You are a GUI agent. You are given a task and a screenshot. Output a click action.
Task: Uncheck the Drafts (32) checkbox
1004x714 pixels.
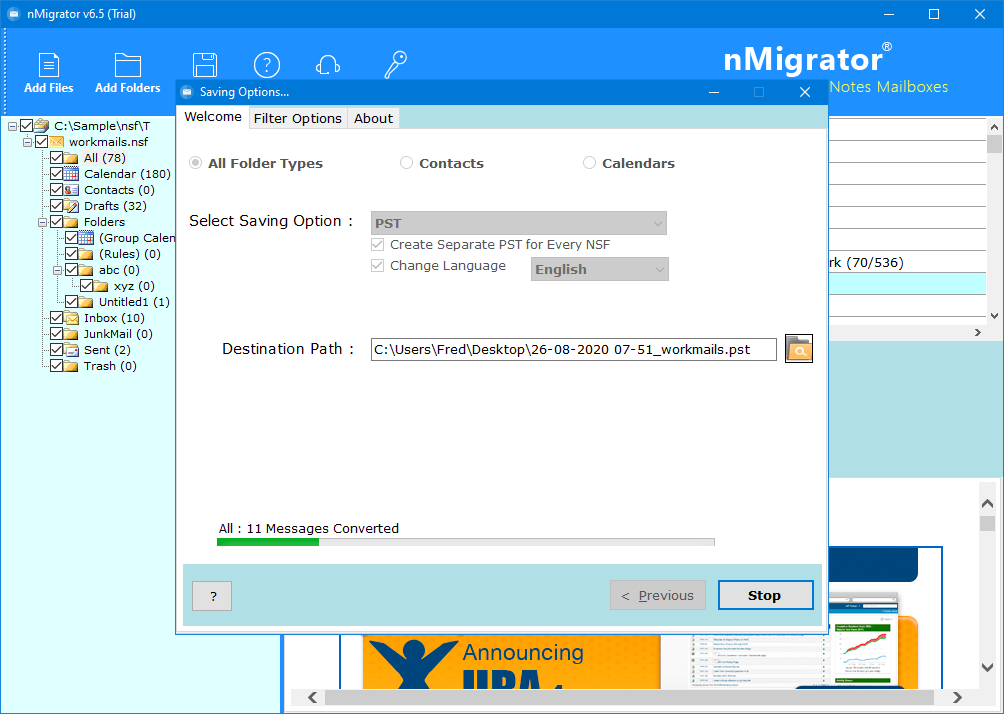(56, 206)
